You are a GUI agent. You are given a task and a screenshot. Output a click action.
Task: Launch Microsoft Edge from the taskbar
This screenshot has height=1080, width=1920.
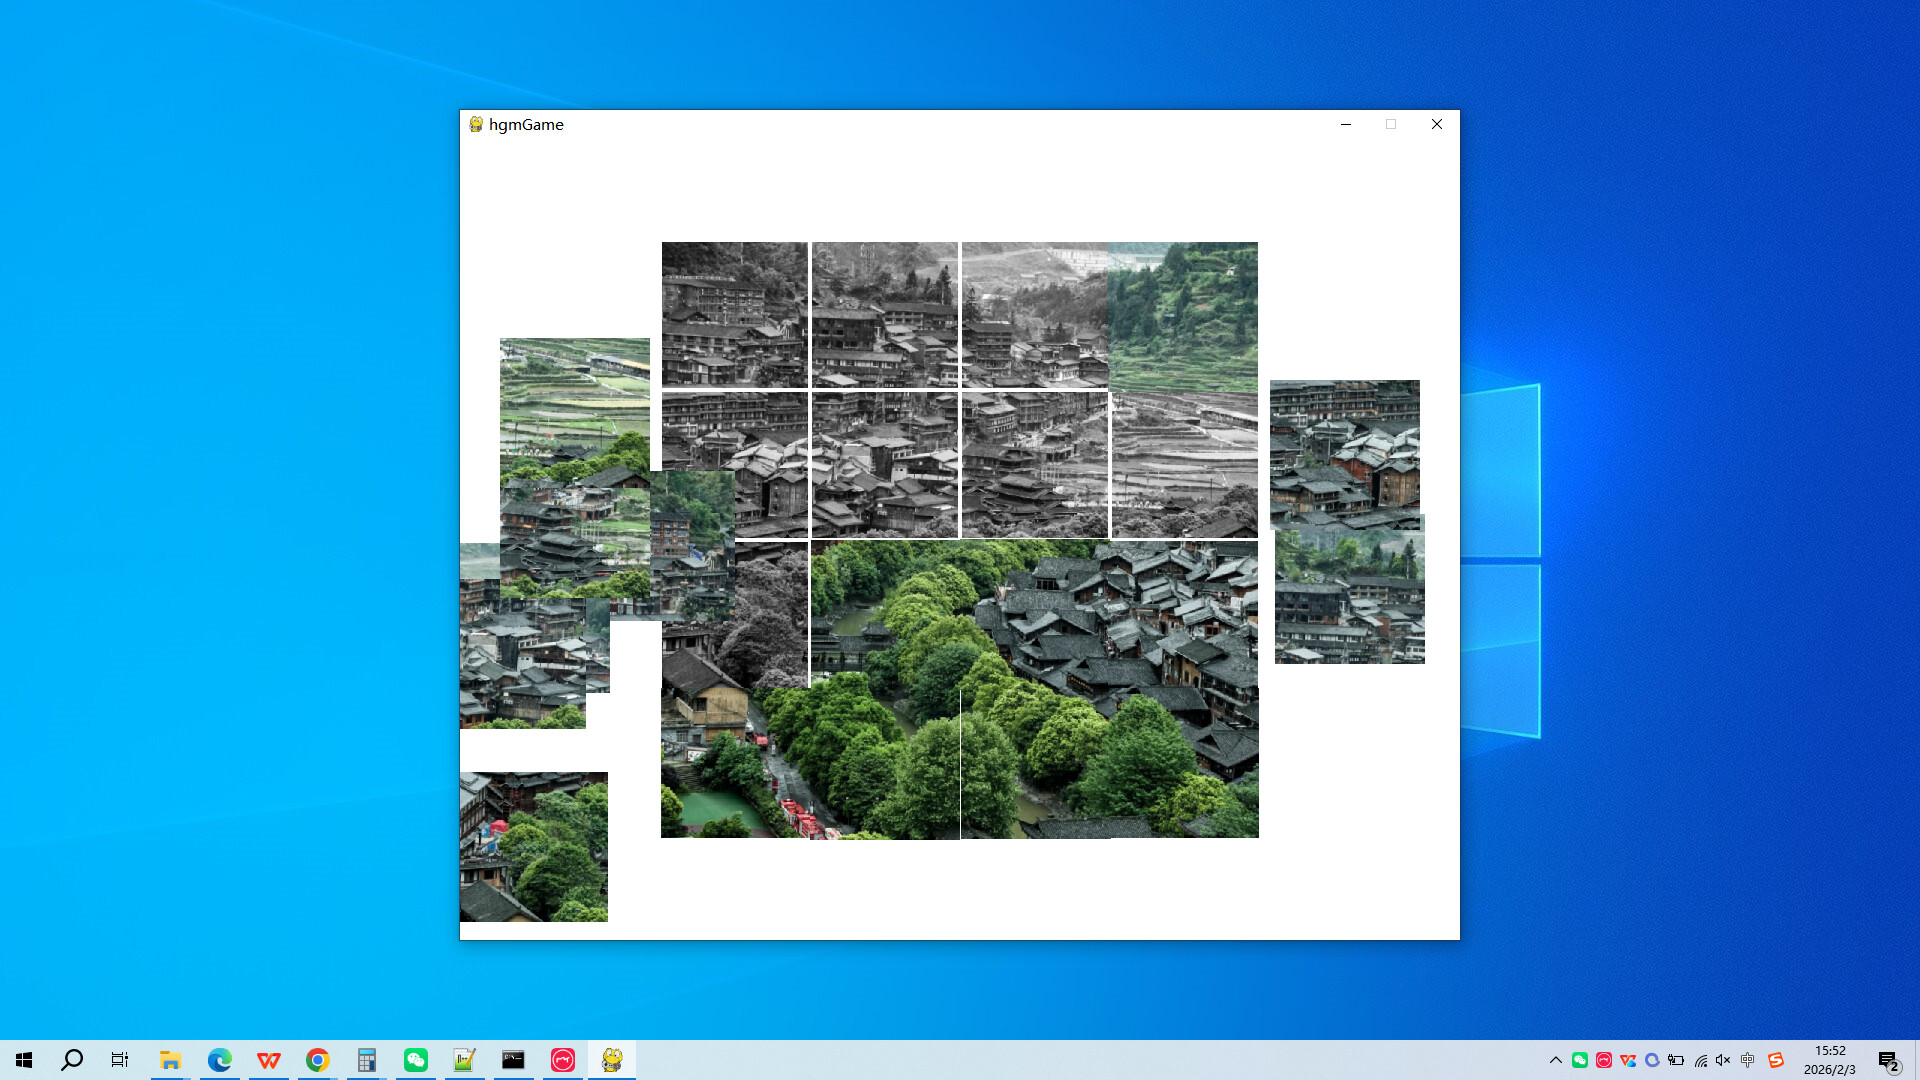pos(219,1059)
